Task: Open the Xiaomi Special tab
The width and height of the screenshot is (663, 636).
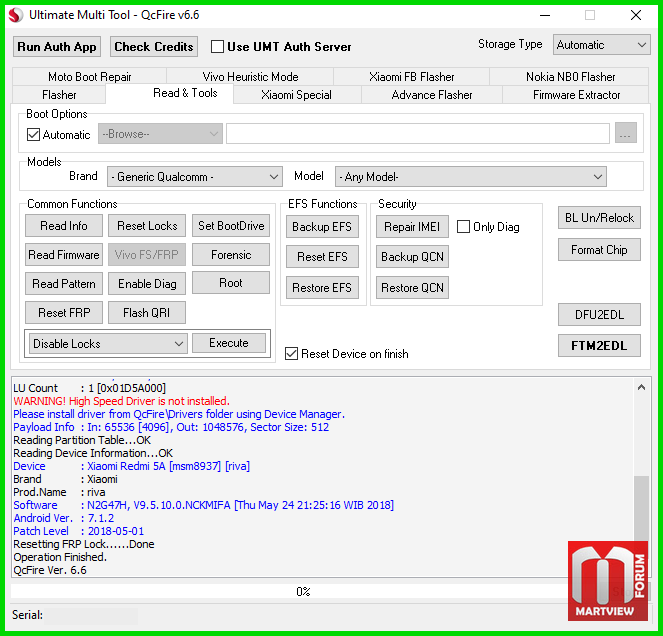Action: point(296,95)
